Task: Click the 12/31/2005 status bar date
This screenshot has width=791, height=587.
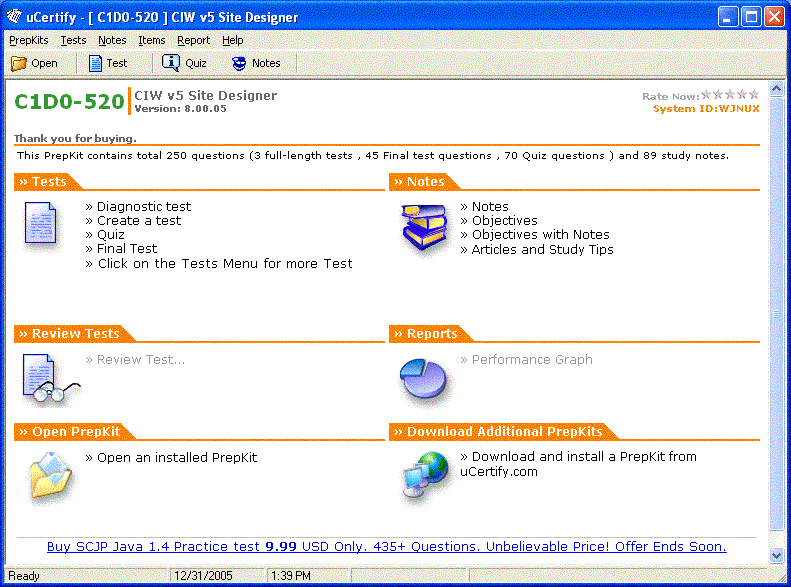Action: coord(203,576)
